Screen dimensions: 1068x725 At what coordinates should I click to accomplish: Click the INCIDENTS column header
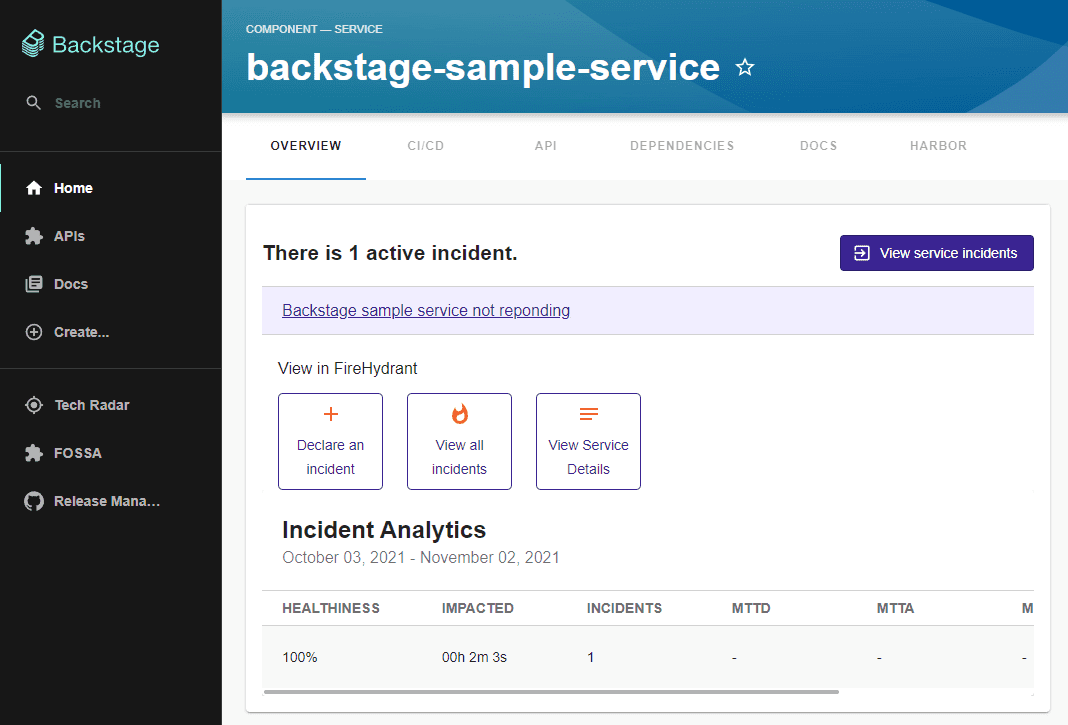(625, 608)
